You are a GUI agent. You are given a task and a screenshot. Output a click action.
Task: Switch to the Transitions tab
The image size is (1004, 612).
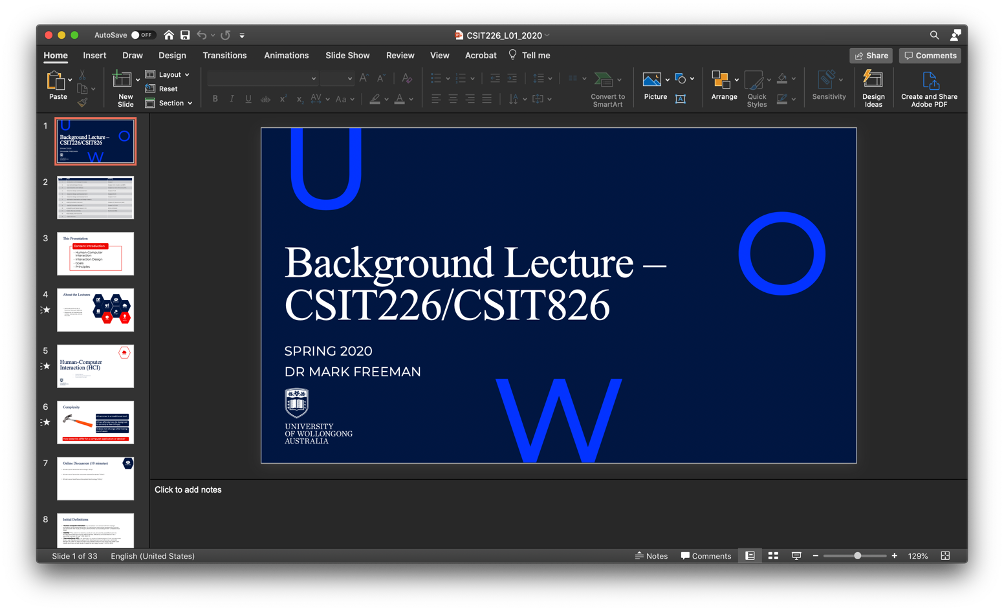pyautogui.click(x=224, y=55)
